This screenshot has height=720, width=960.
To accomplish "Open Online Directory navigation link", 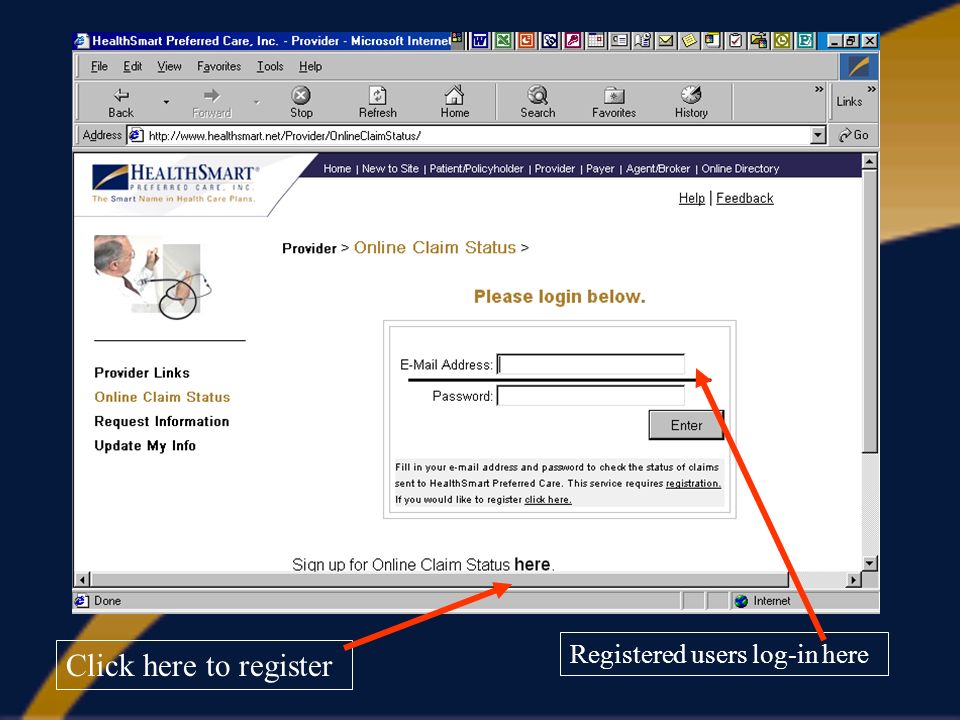I will point(740,168).
